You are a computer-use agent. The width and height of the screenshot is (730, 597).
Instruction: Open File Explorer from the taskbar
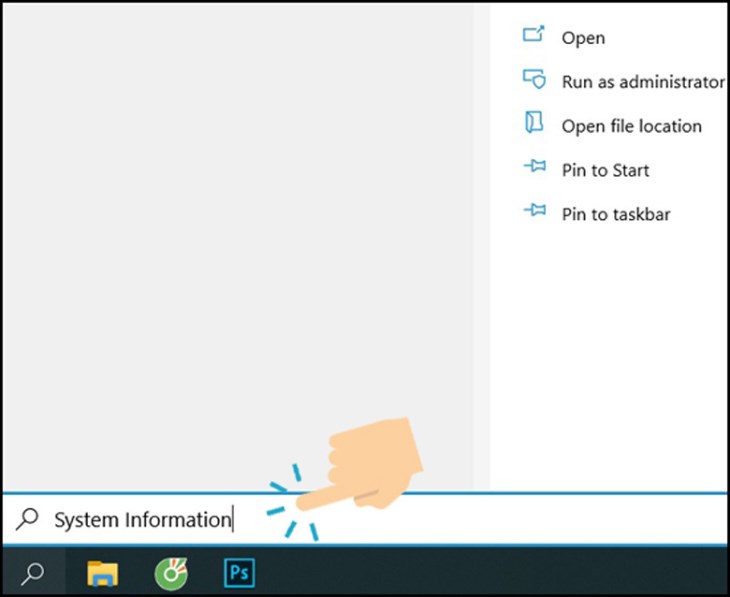click(102, 574)
